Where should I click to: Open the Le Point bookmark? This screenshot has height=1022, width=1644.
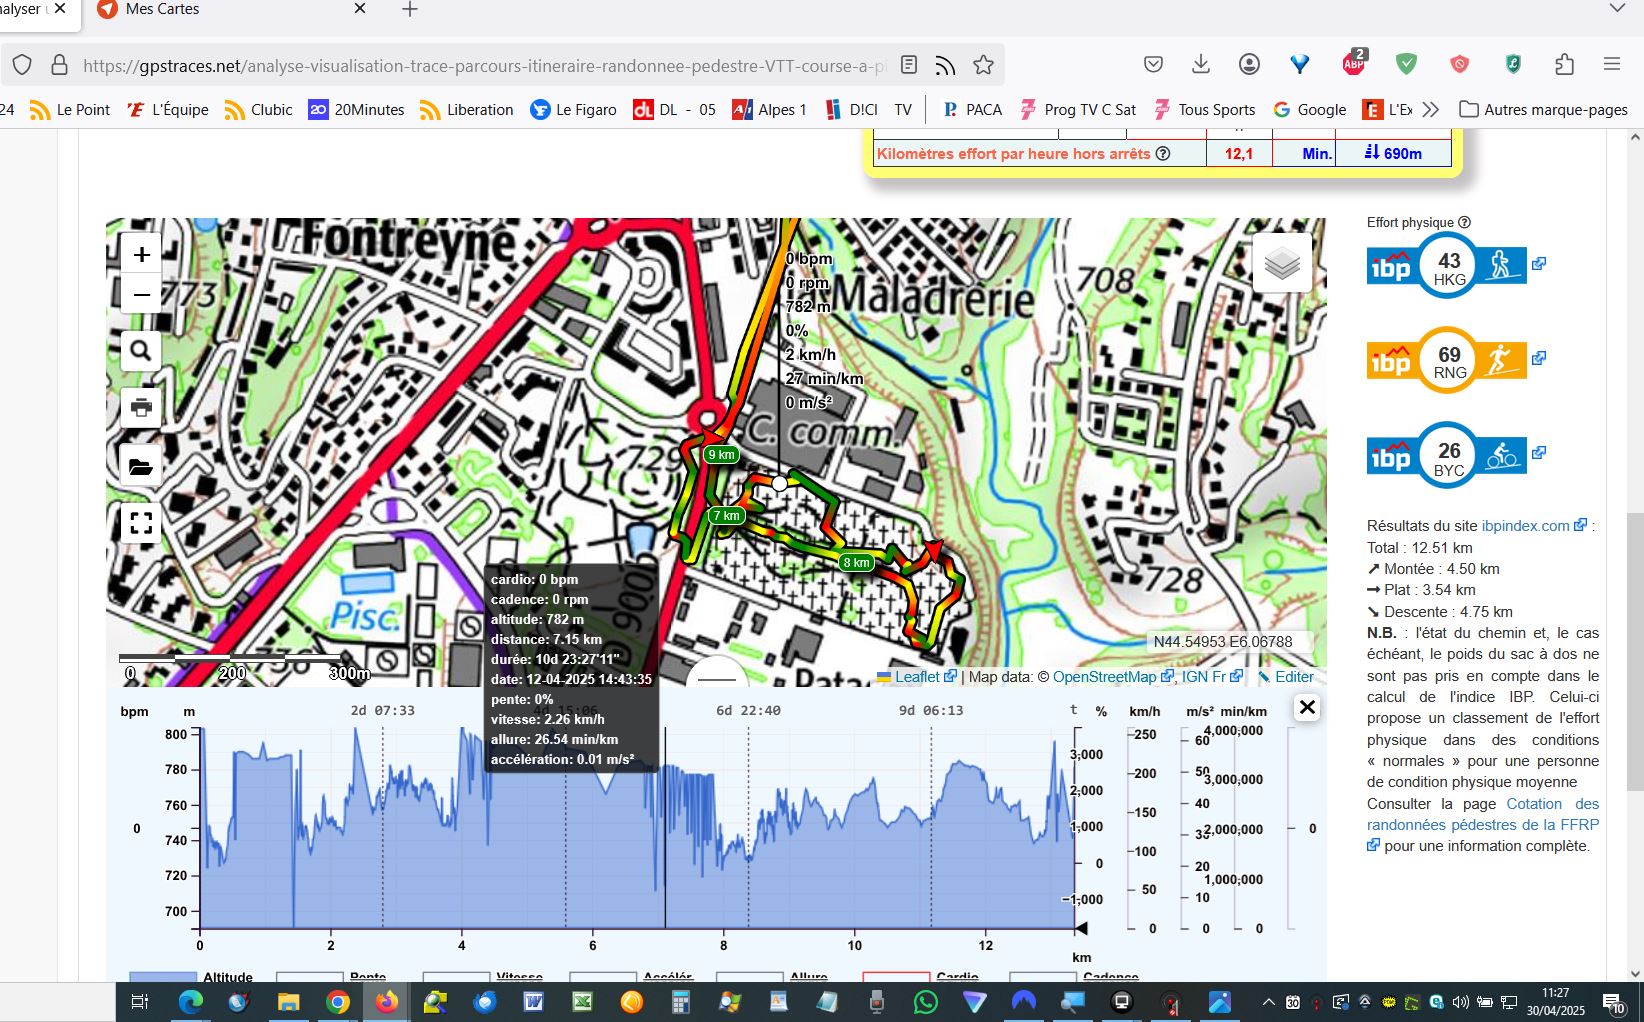[x=70, y=110]
